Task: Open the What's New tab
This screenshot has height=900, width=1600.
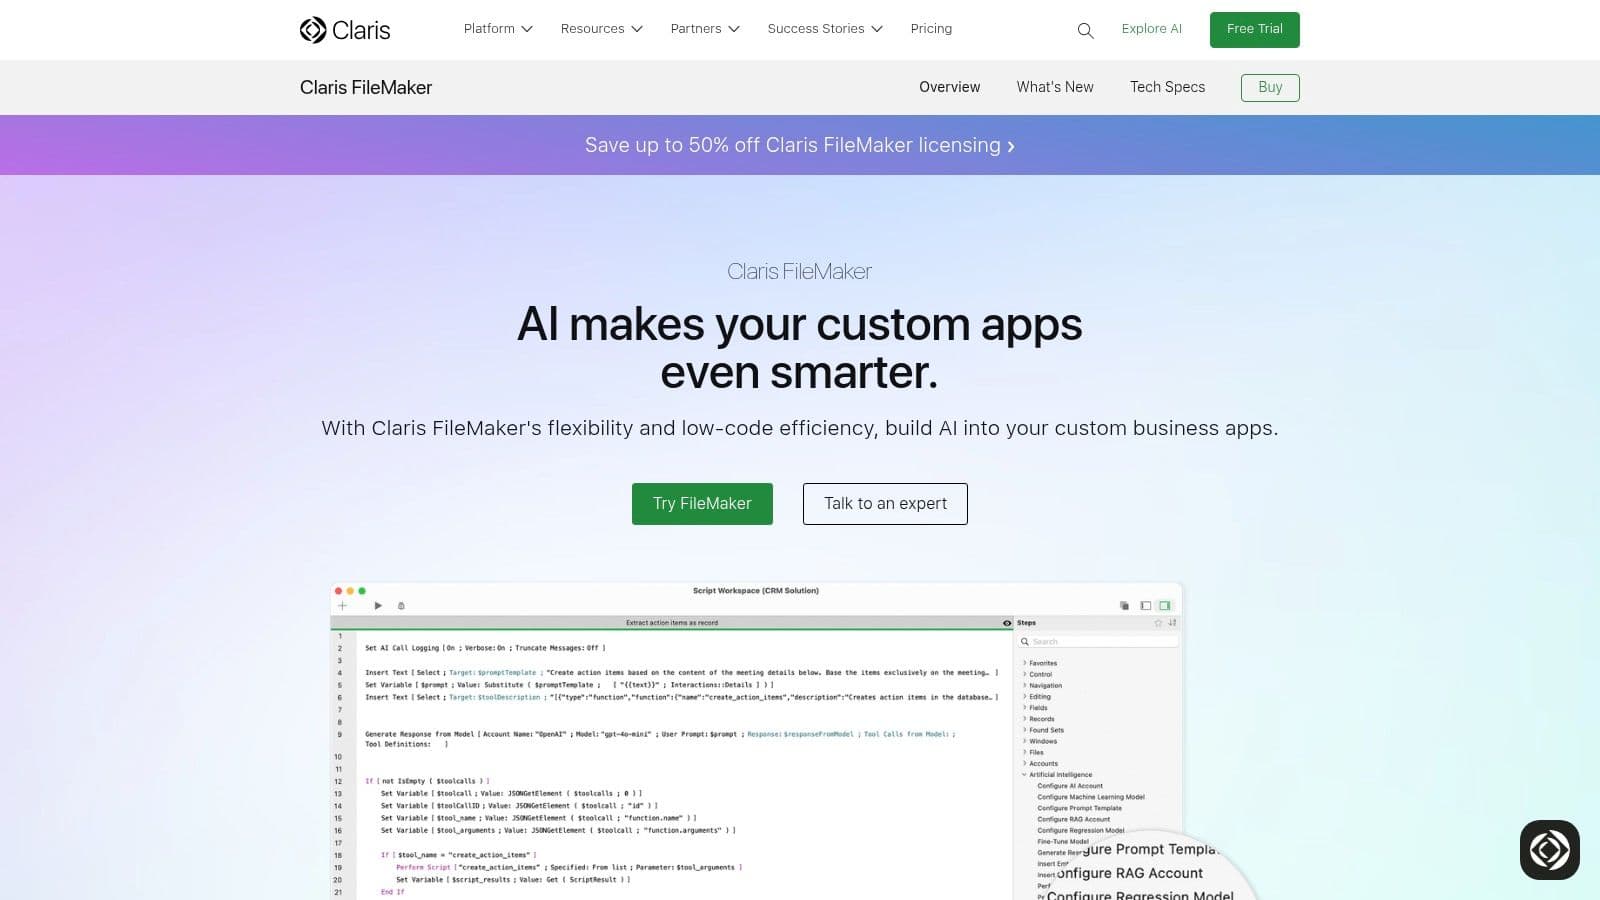Action: [x=1055, y=87]
